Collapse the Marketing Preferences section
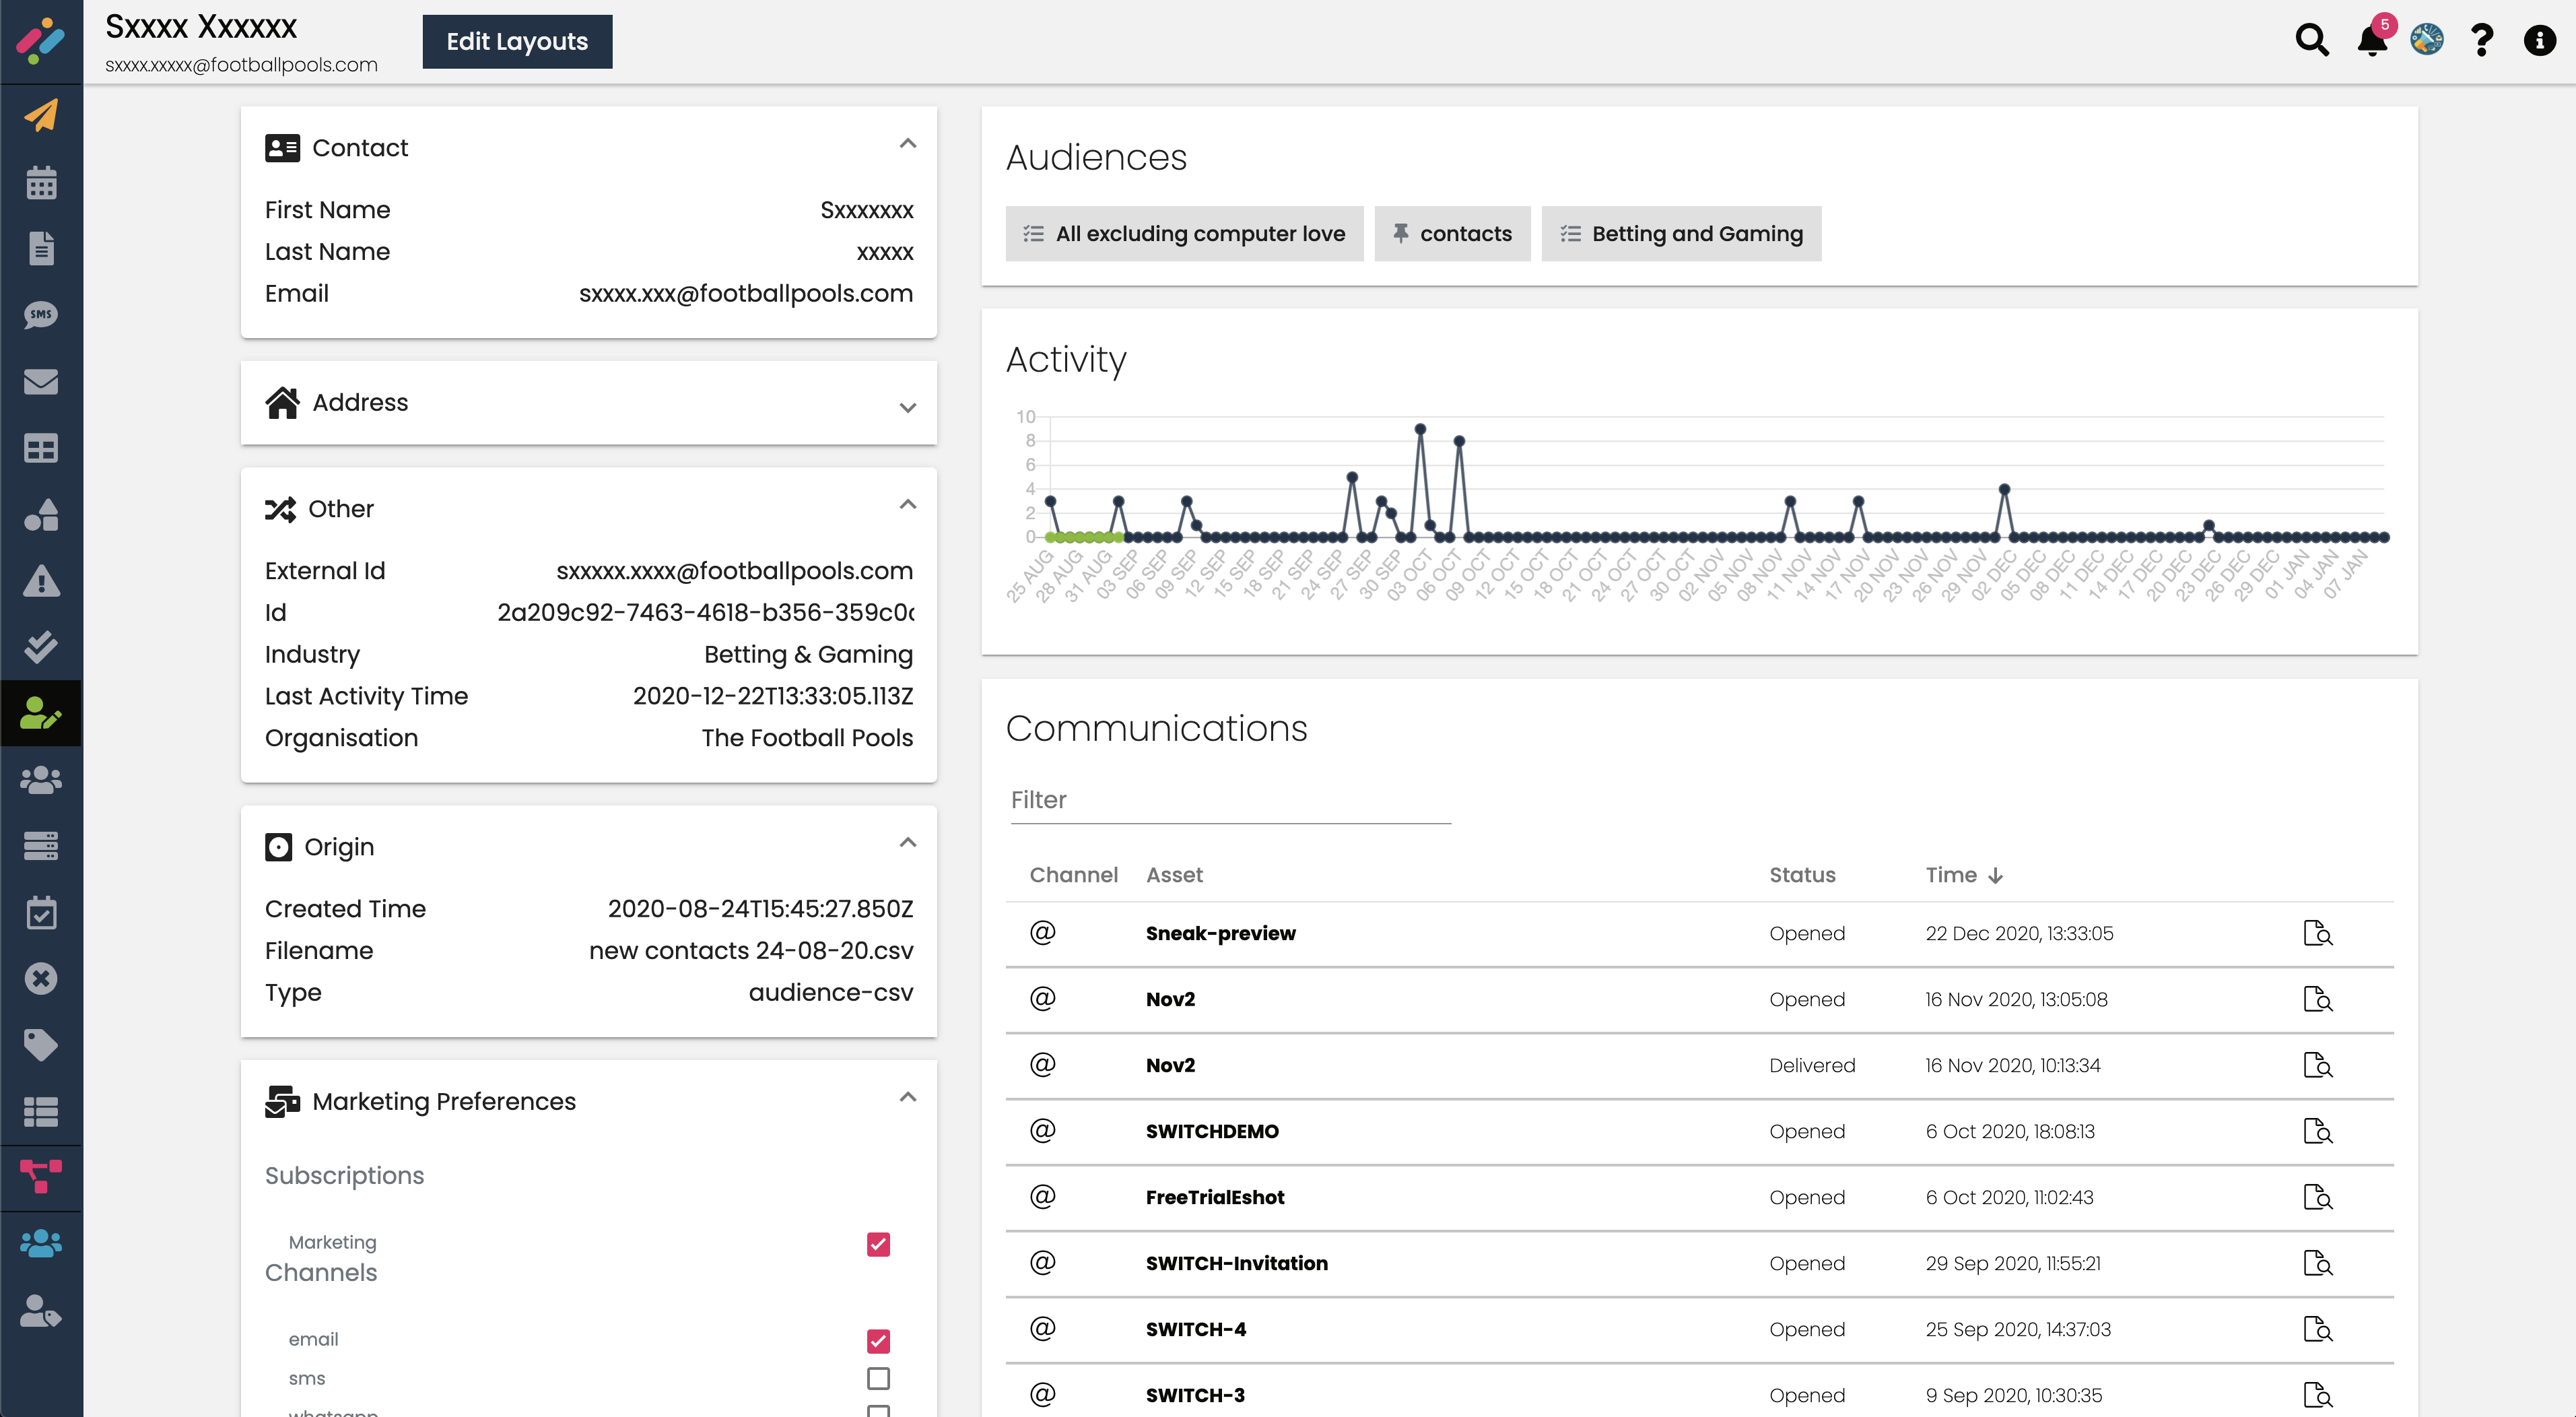The image size is (2576, 1417). click(908, 1098)
